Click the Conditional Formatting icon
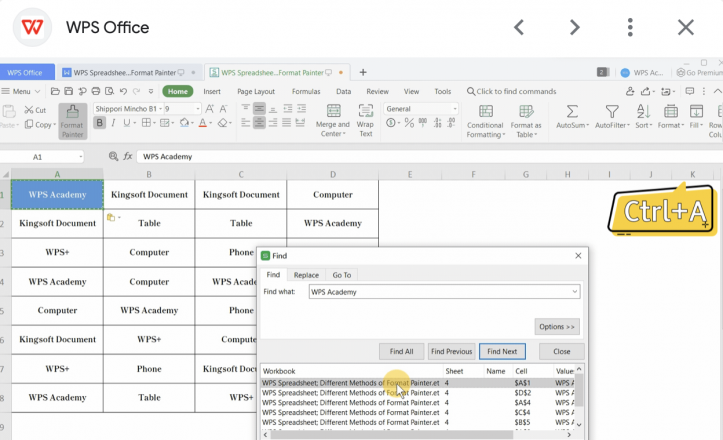Image resolution: width=723 pixels, height=440 pixels. [x=485, y=112]
